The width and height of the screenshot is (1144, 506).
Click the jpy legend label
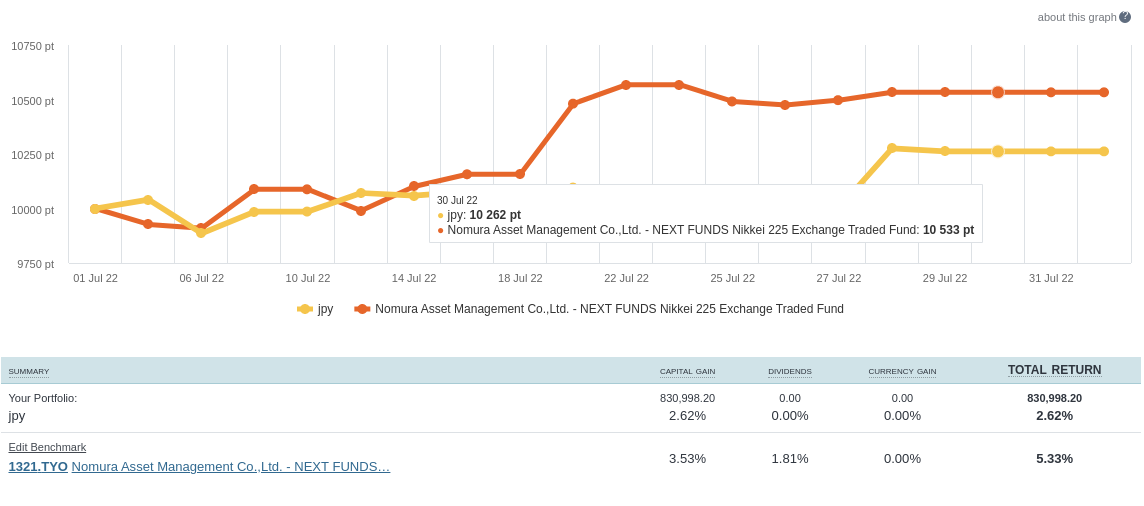pos(325,309)
